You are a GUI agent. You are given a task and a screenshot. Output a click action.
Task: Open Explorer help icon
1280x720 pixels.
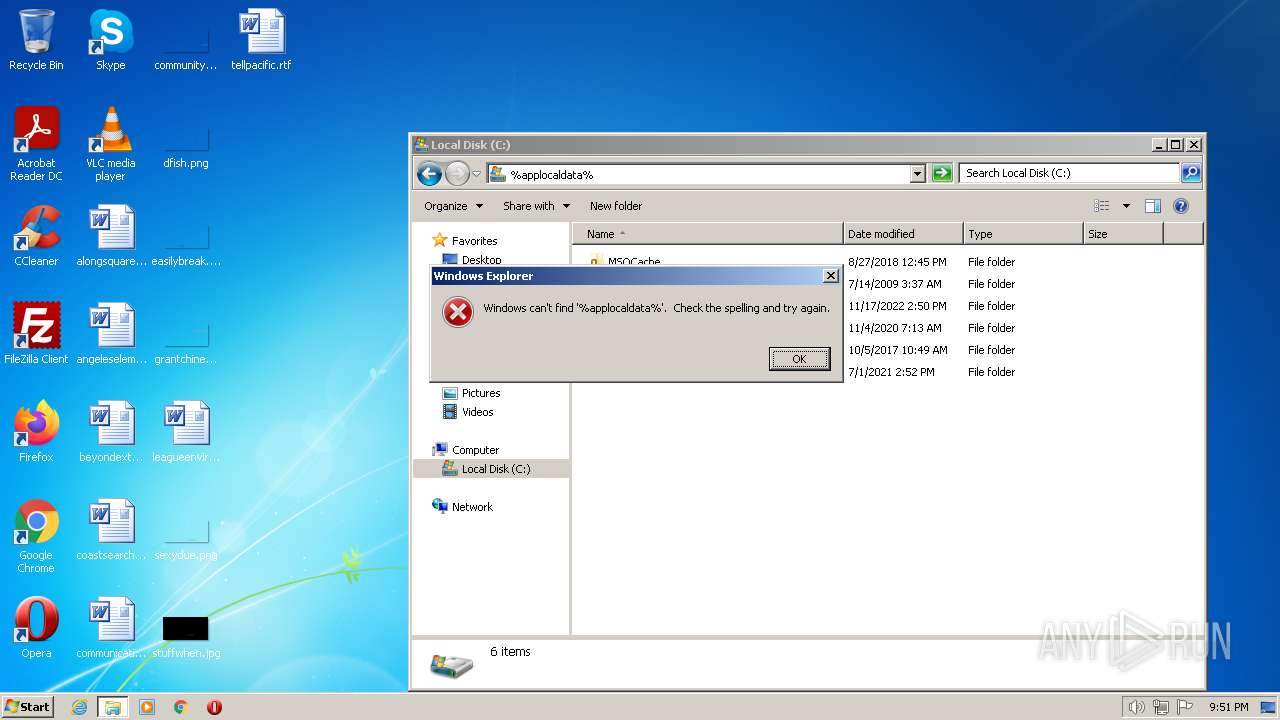pos(1180,206)
